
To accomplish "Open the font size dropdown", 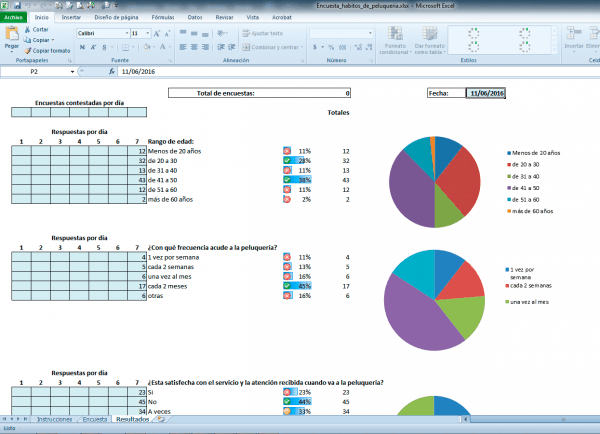I will click(x=148, y=33).
